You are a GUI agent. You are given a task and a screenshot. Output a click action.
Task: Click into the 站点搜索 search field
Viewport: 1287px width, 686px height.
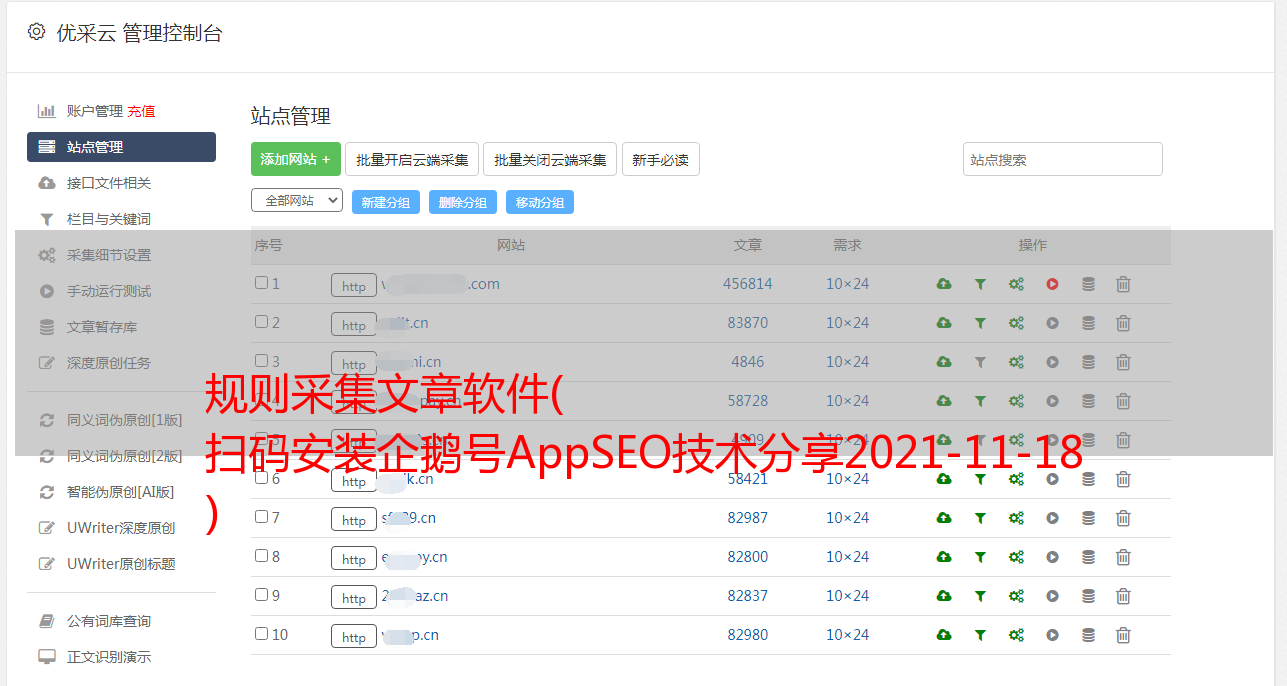[x=1062, y=159]
